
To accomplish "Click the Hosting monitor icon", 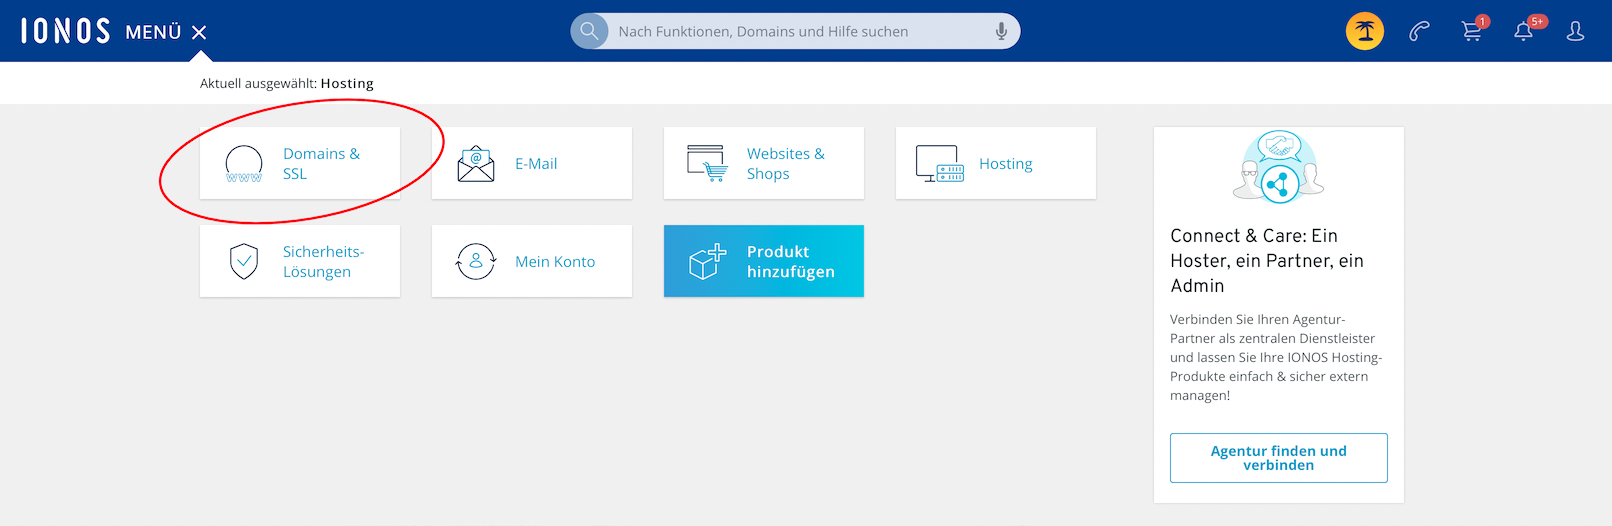I will coord(940,163).
